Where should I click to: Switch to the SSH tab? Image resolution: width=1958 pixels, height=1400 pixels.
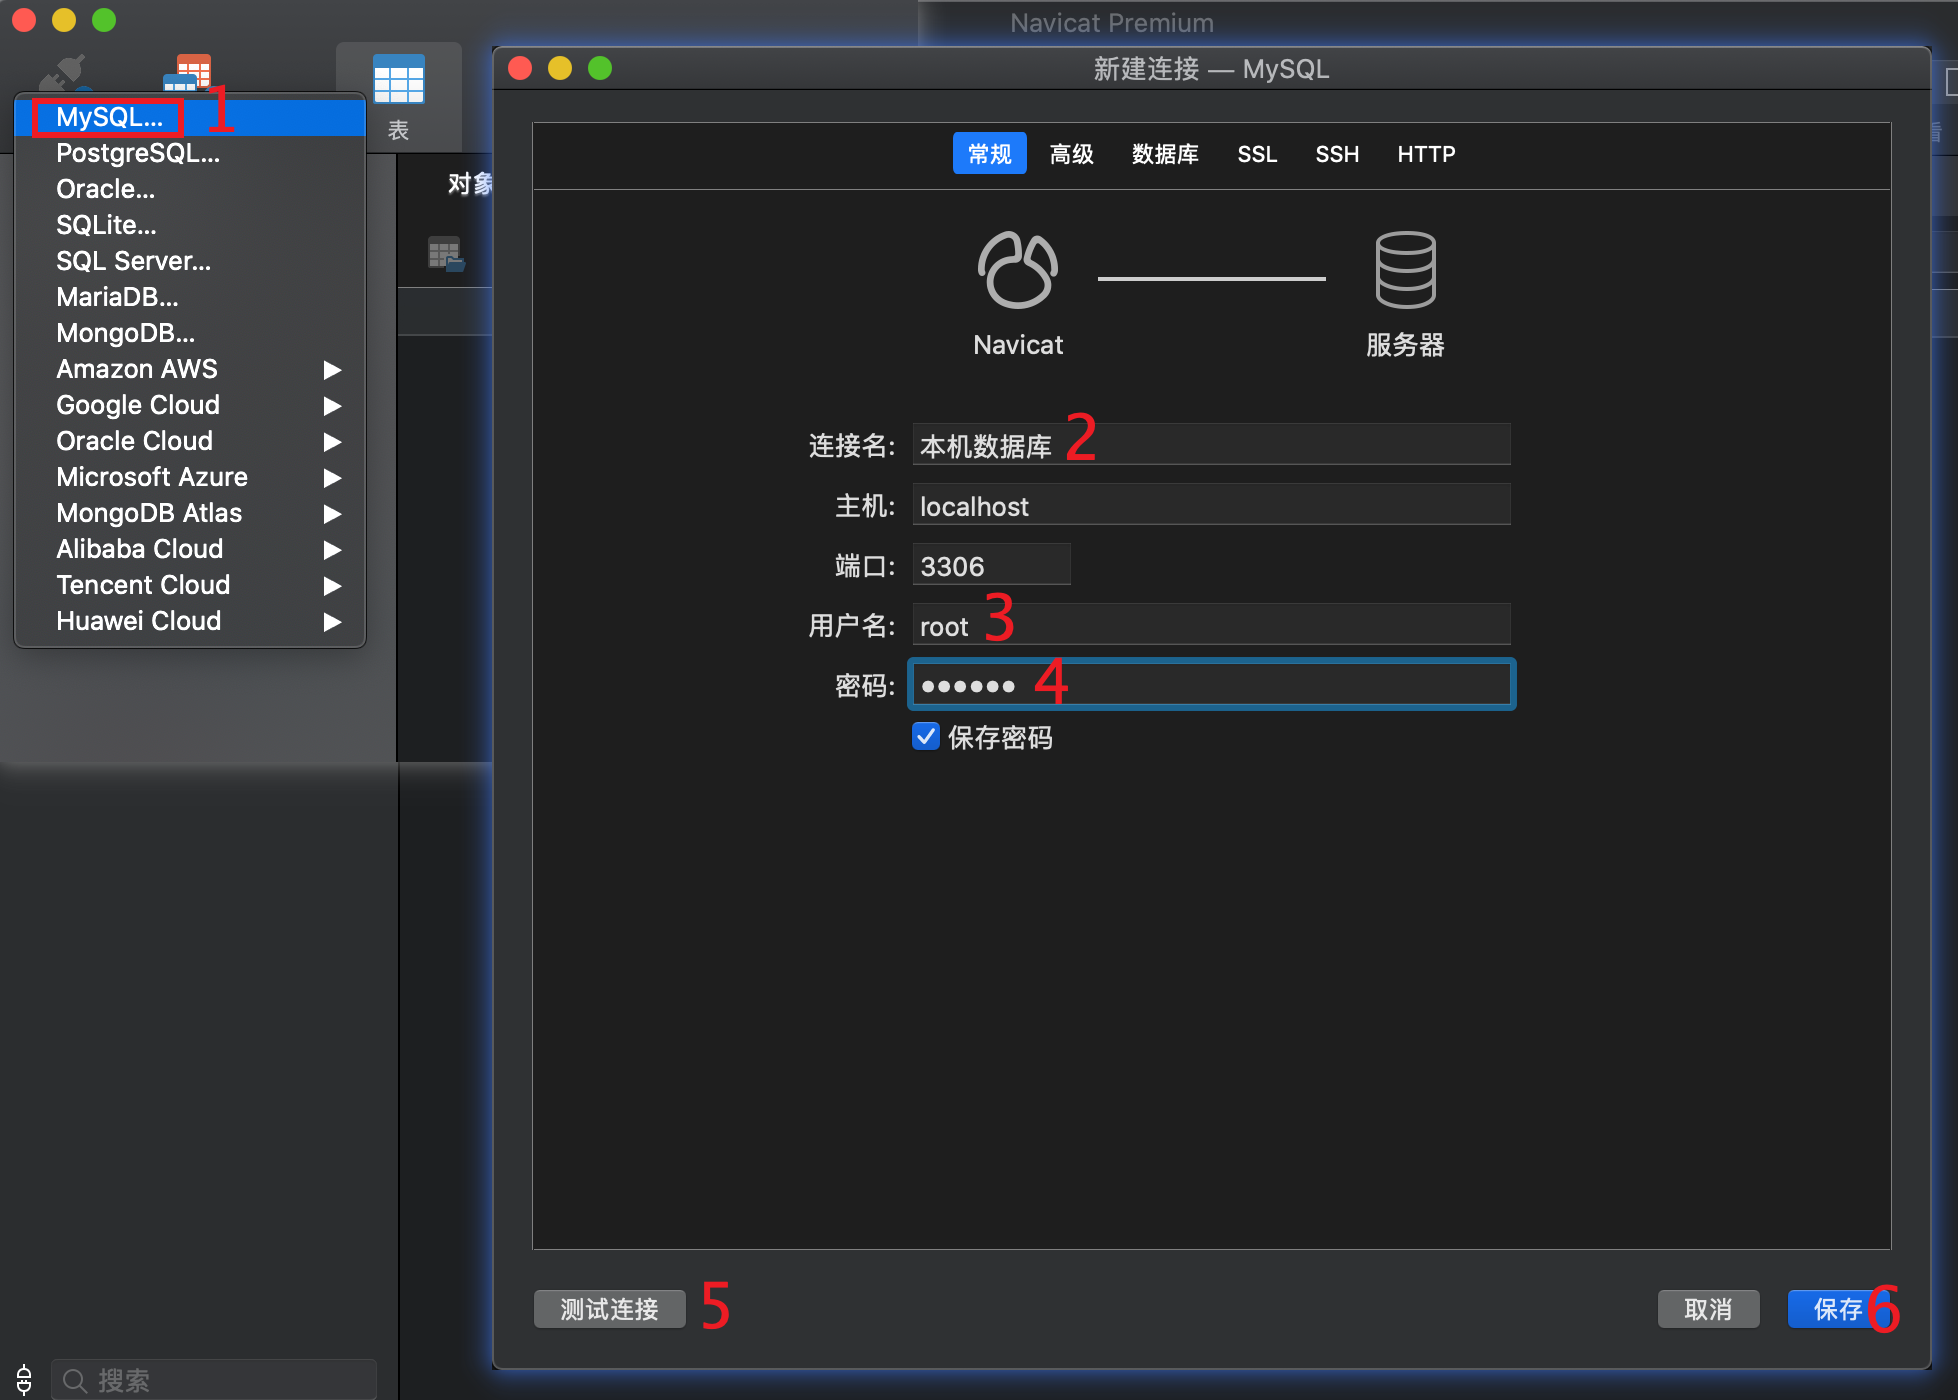click(x=1336, y=154)
